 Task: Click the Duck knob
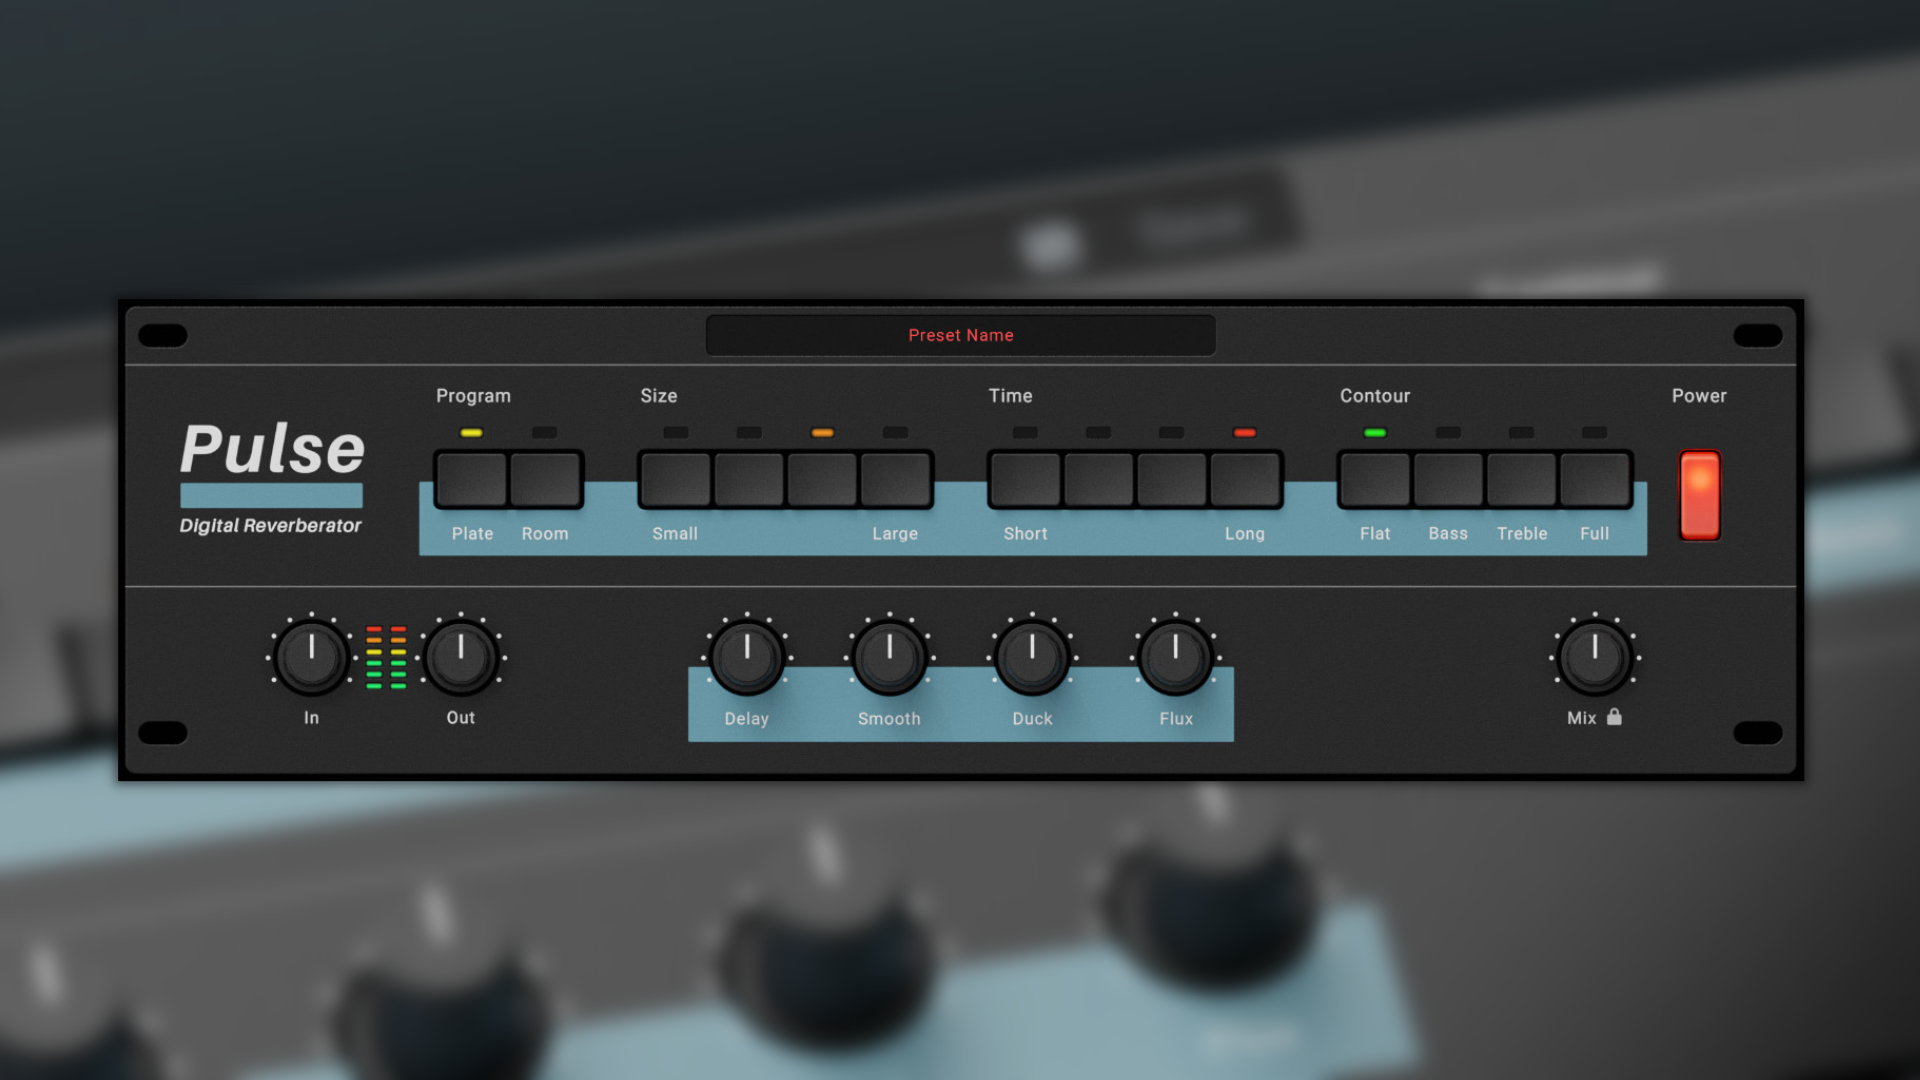click(1032, 655)
